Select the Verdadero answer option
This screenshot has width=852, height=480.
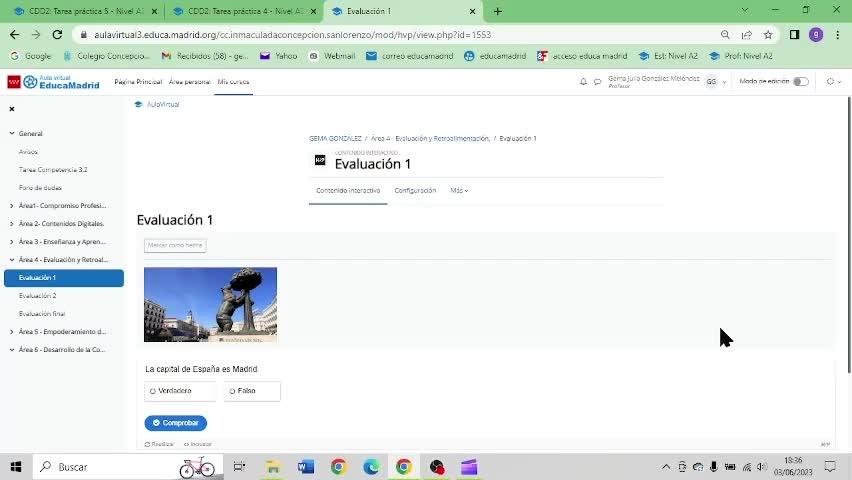(x=180, y=391)
